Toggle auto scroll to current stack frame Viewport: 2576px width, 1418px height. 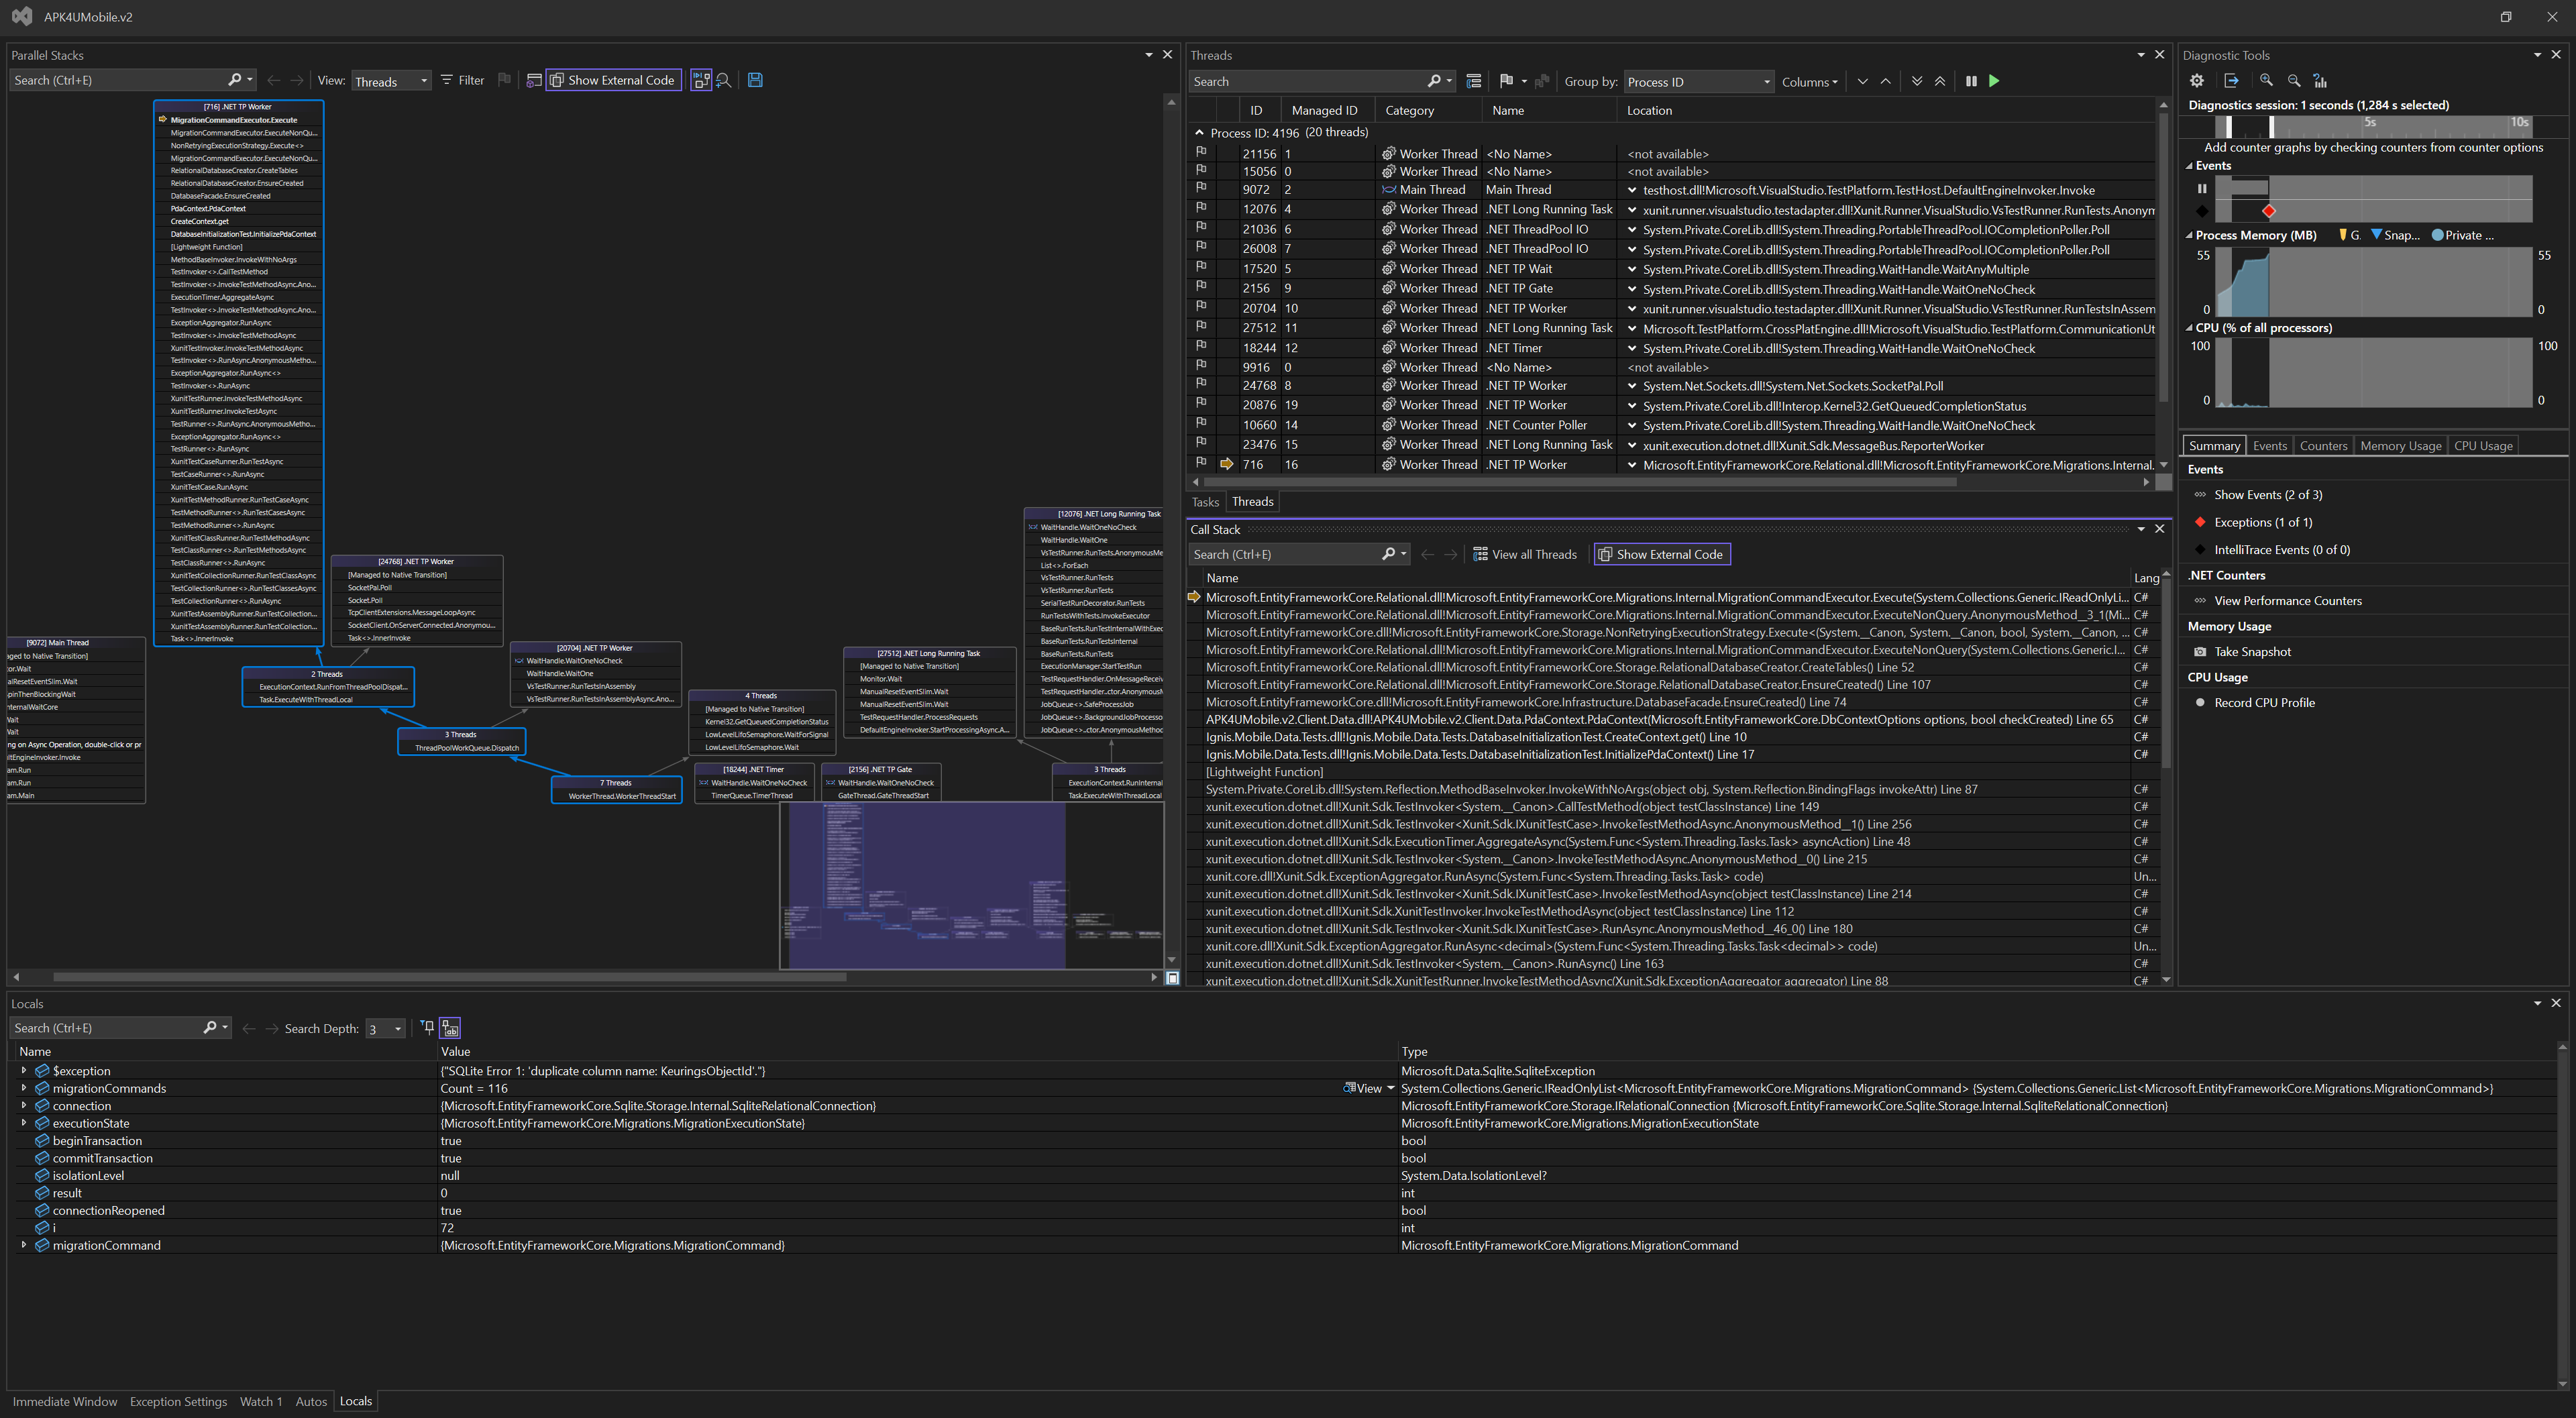701,80
